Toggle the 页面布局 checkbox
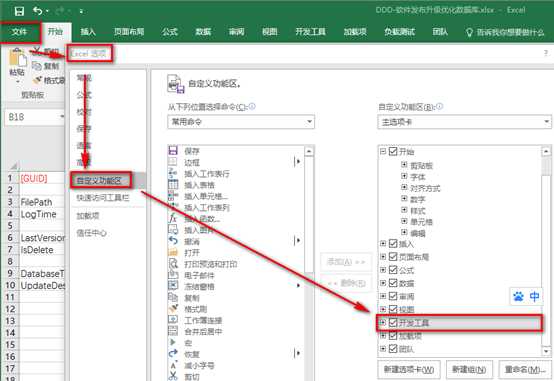 (393, 257)
